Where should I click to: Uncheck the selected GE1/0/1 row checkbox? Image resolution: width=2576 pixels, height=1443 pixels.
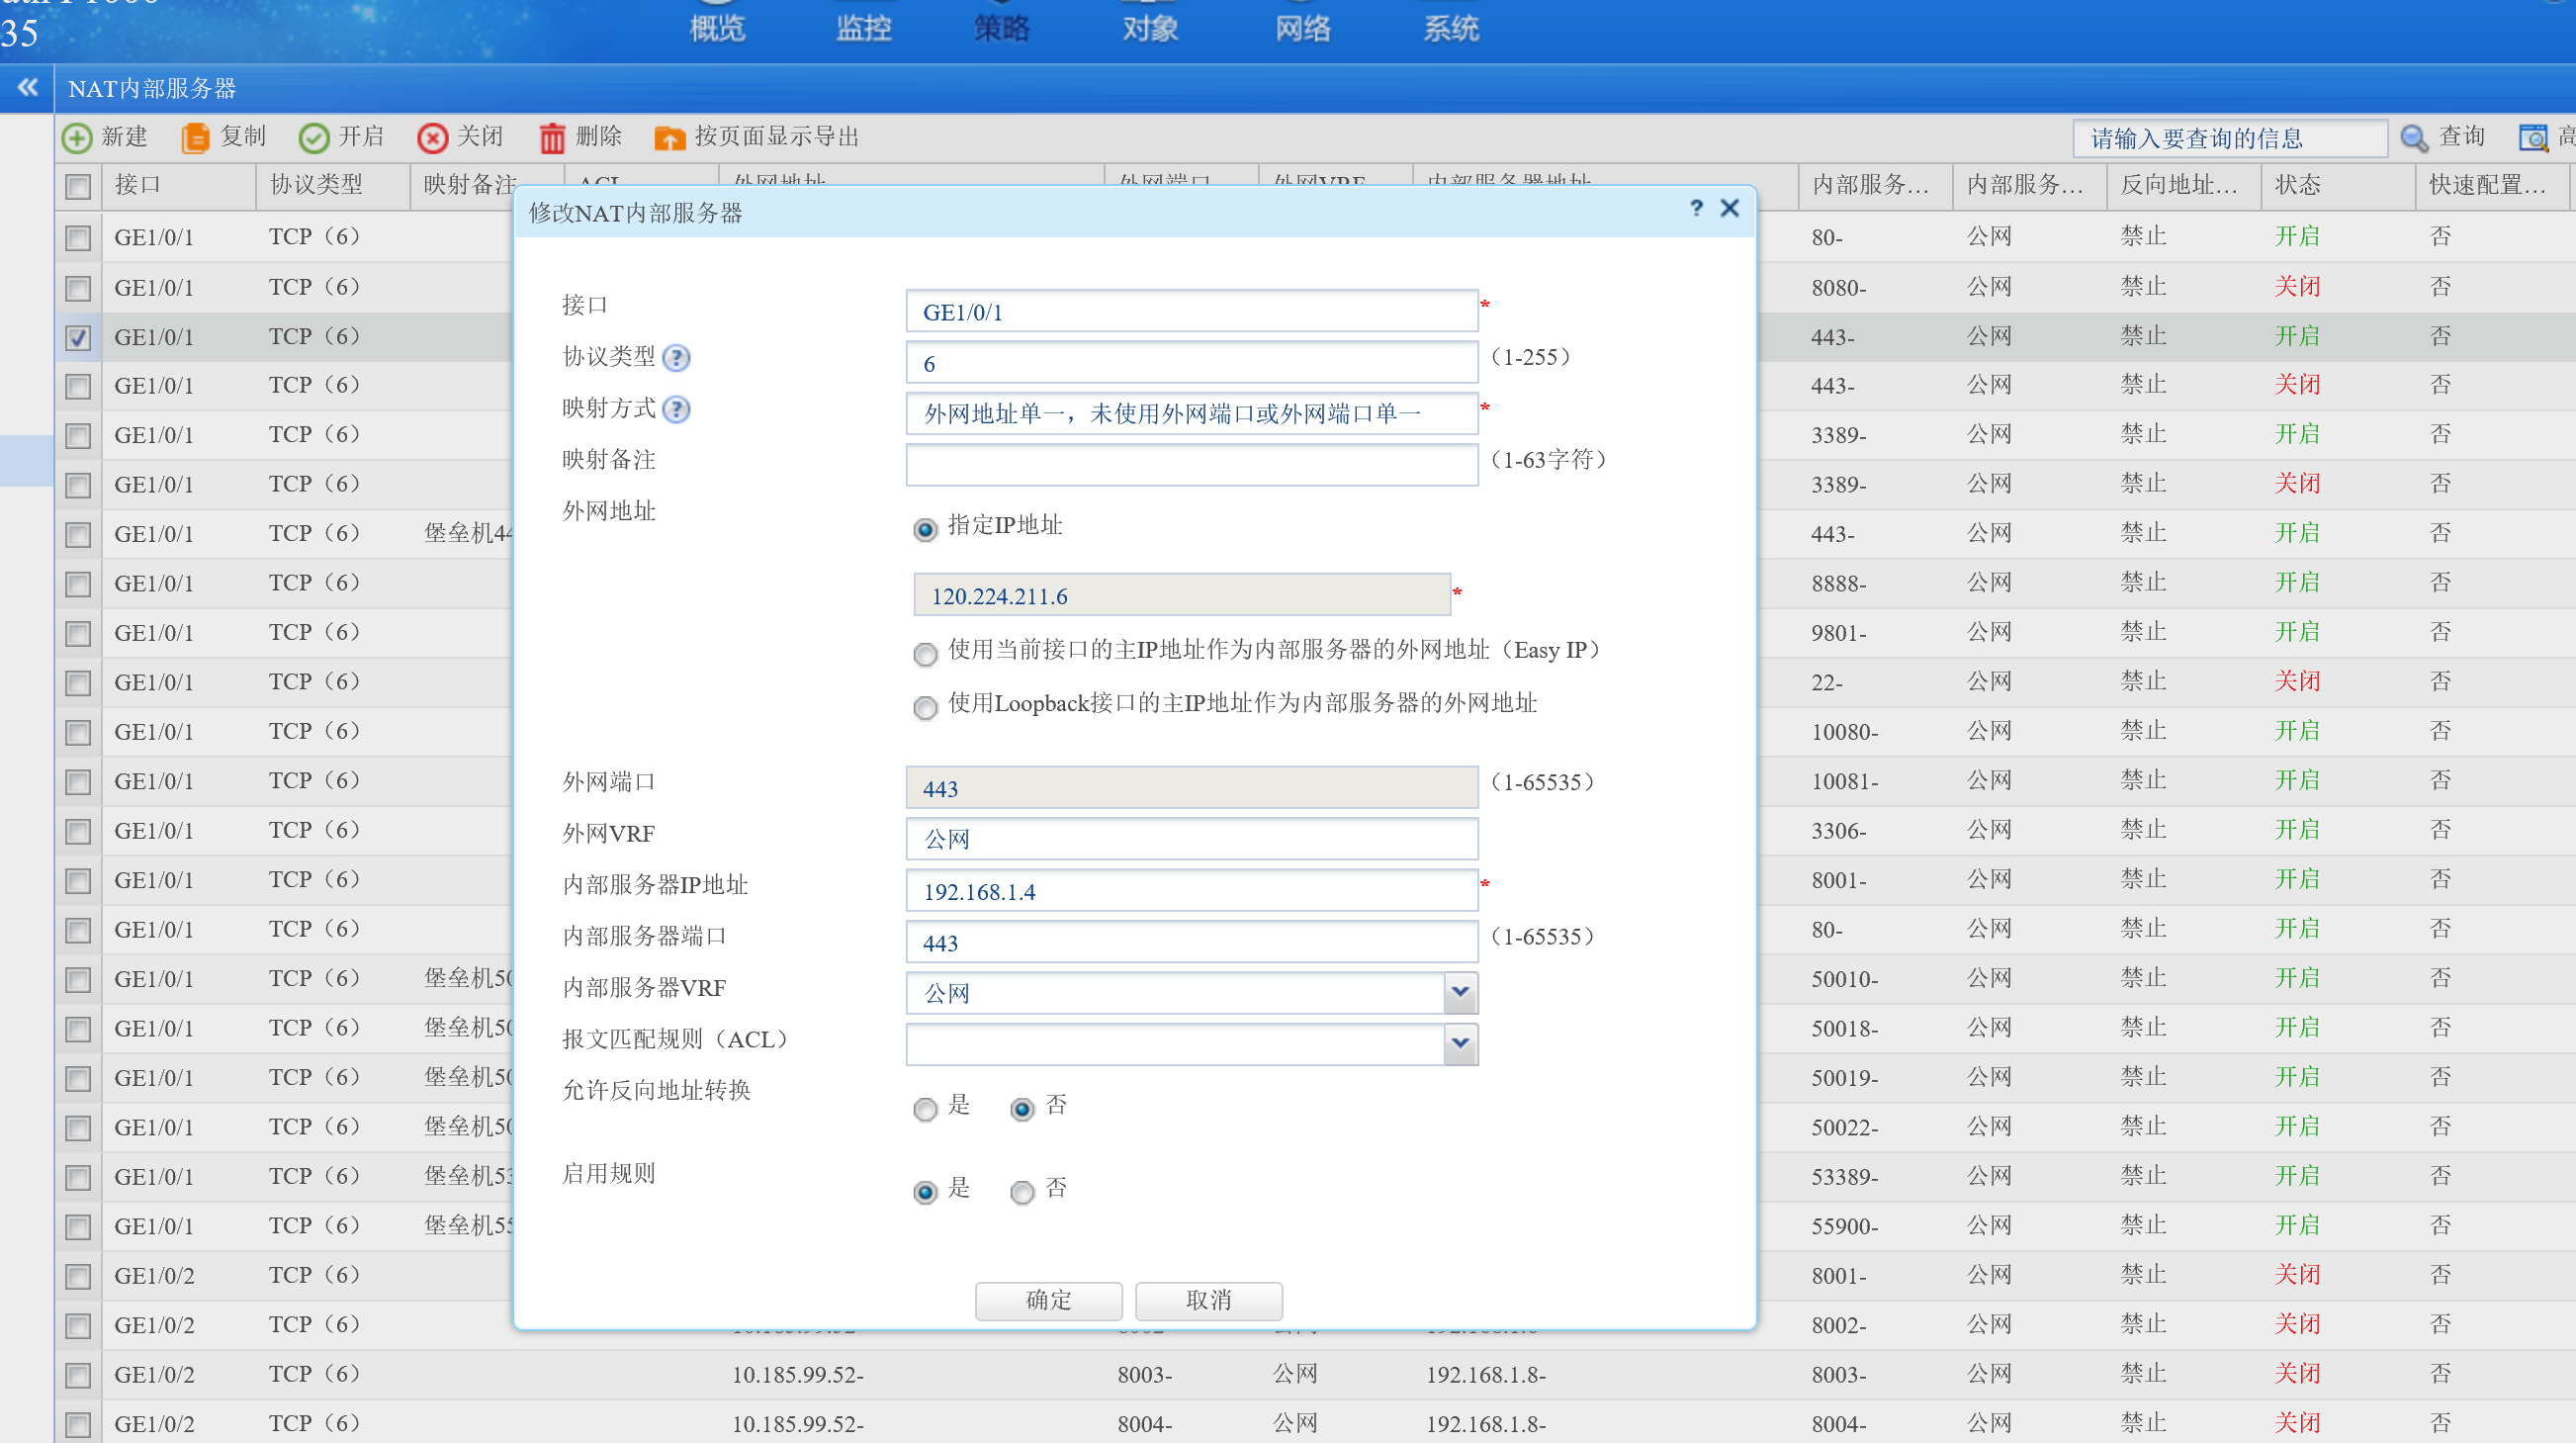pos(78,338)
